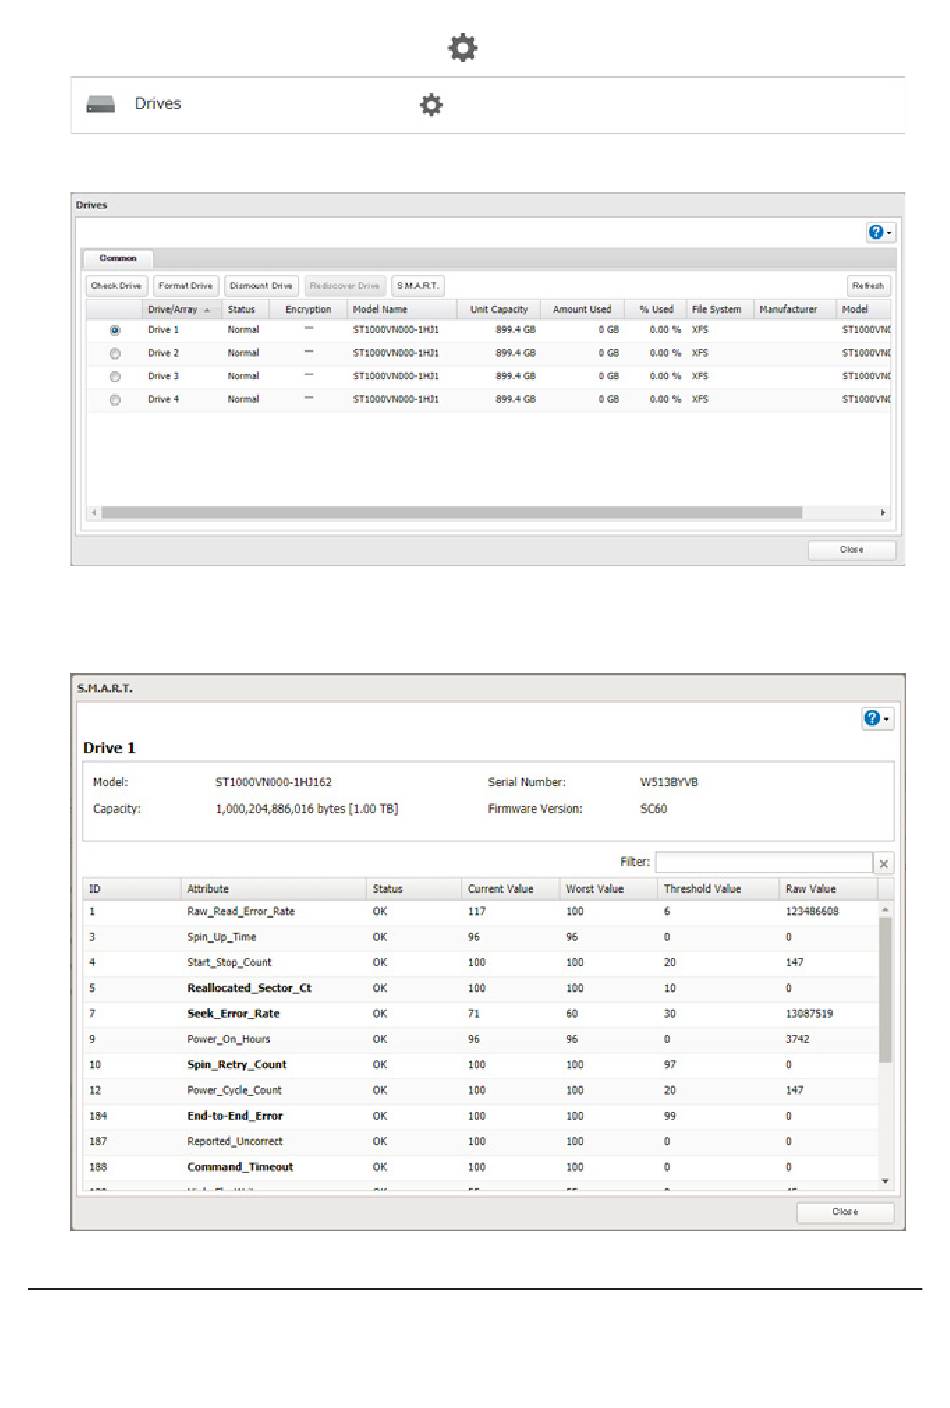
Task: Select the Drive 2 radio button
Action: [115, 353]
